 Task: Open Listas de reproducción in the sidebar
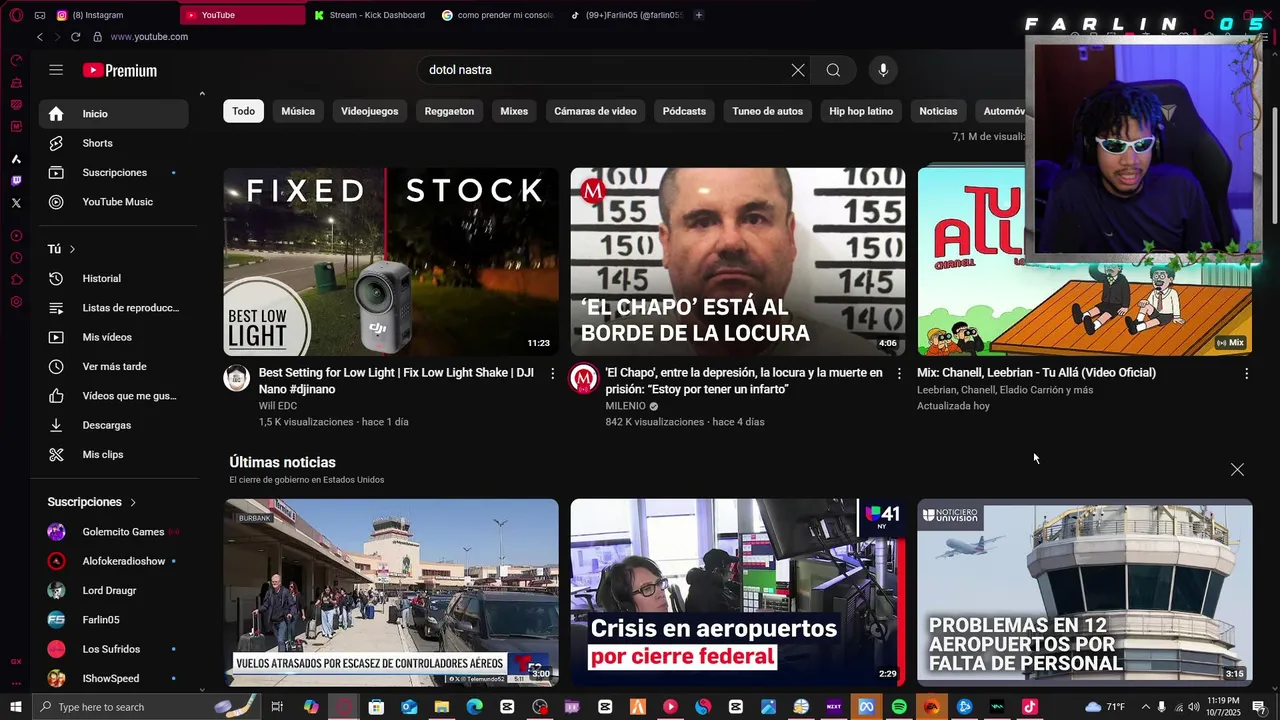coord(113,308)
